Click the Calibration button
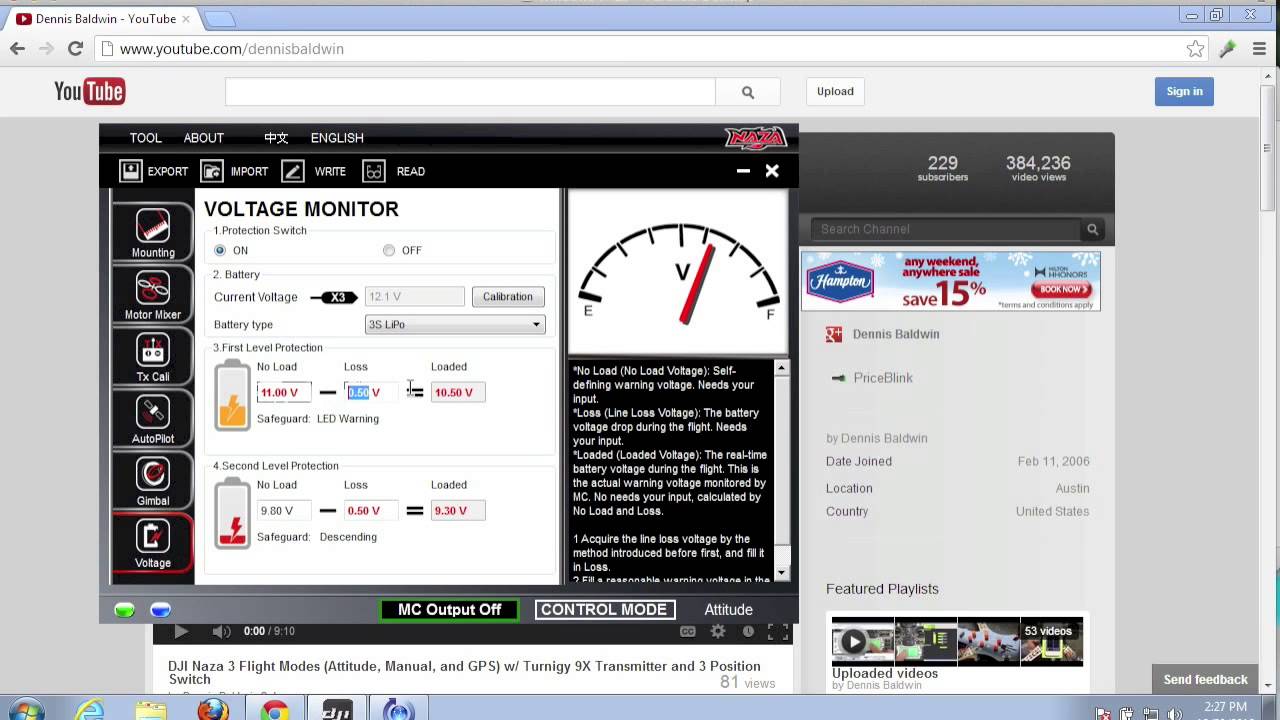Viewport: 1280px width, 720px height. 508,296
